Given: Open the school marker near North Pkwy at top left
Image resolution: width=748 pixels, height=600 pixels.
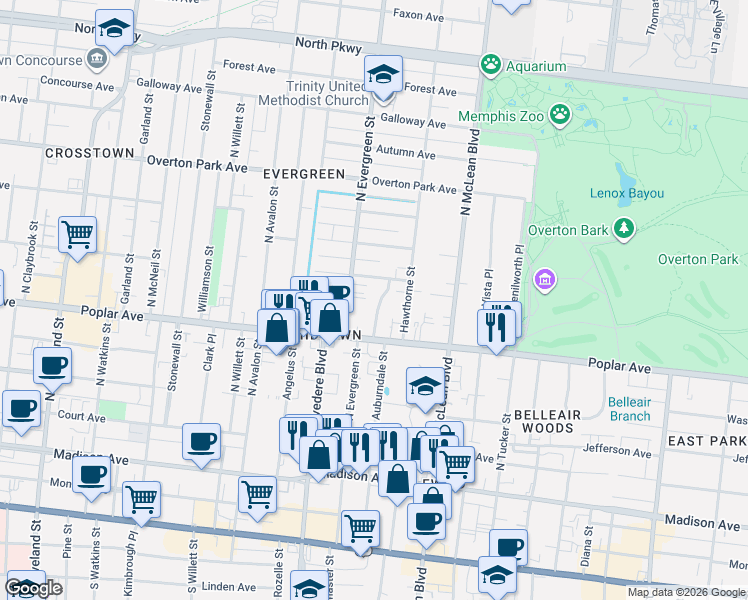Looking at the screenshot, I should click(114, 28).
